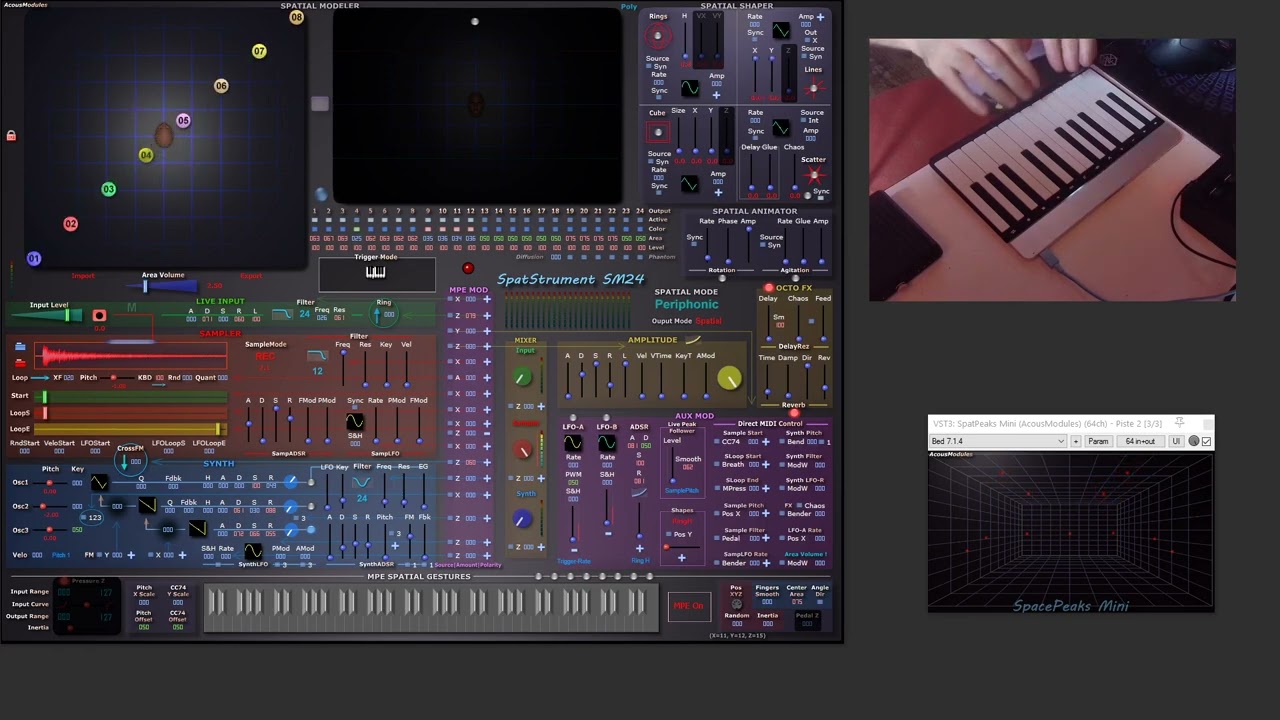Screen dimensions: 1280x720
Task: Click the Area Volume slider handle
Action: 145,287
